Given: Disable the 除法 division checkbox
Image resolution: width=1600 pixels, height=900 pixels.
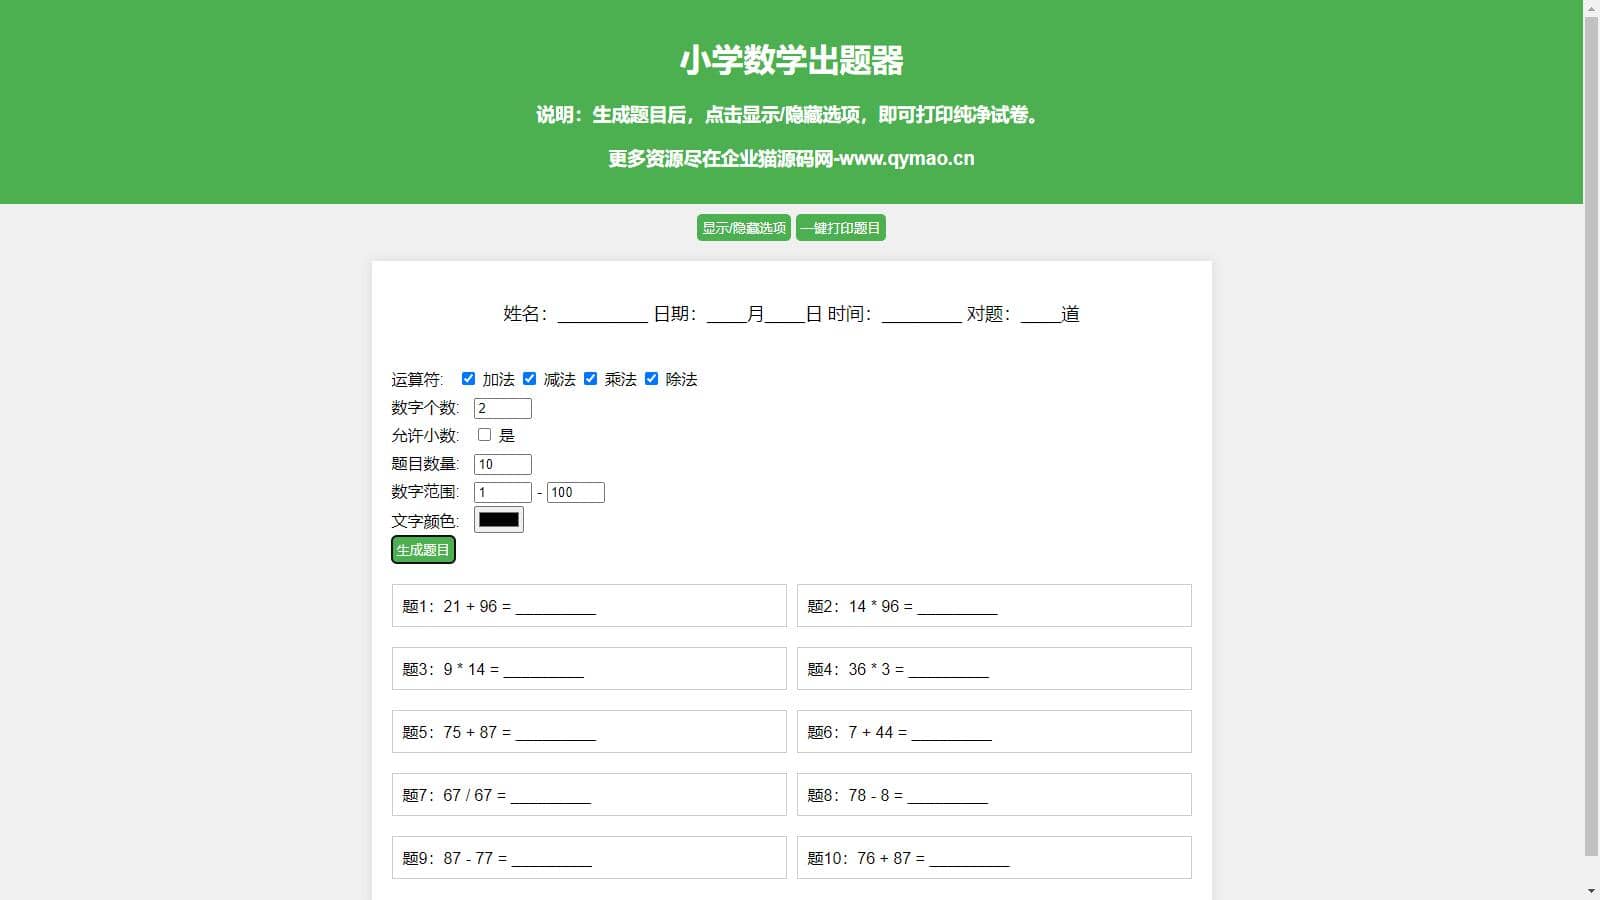Looking at the screenshot, I should 651,379.
